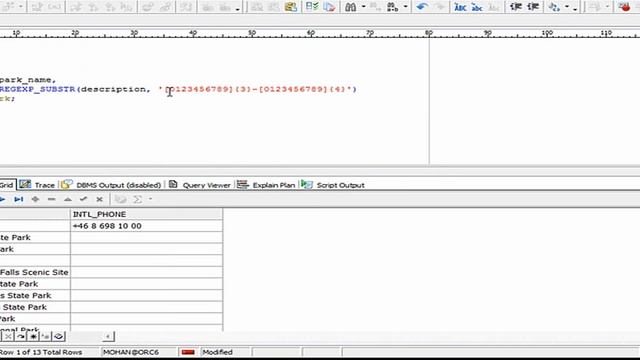Click the red indicator in the status bar
Screen dimensions: 640x360
(x=188, y=352)
